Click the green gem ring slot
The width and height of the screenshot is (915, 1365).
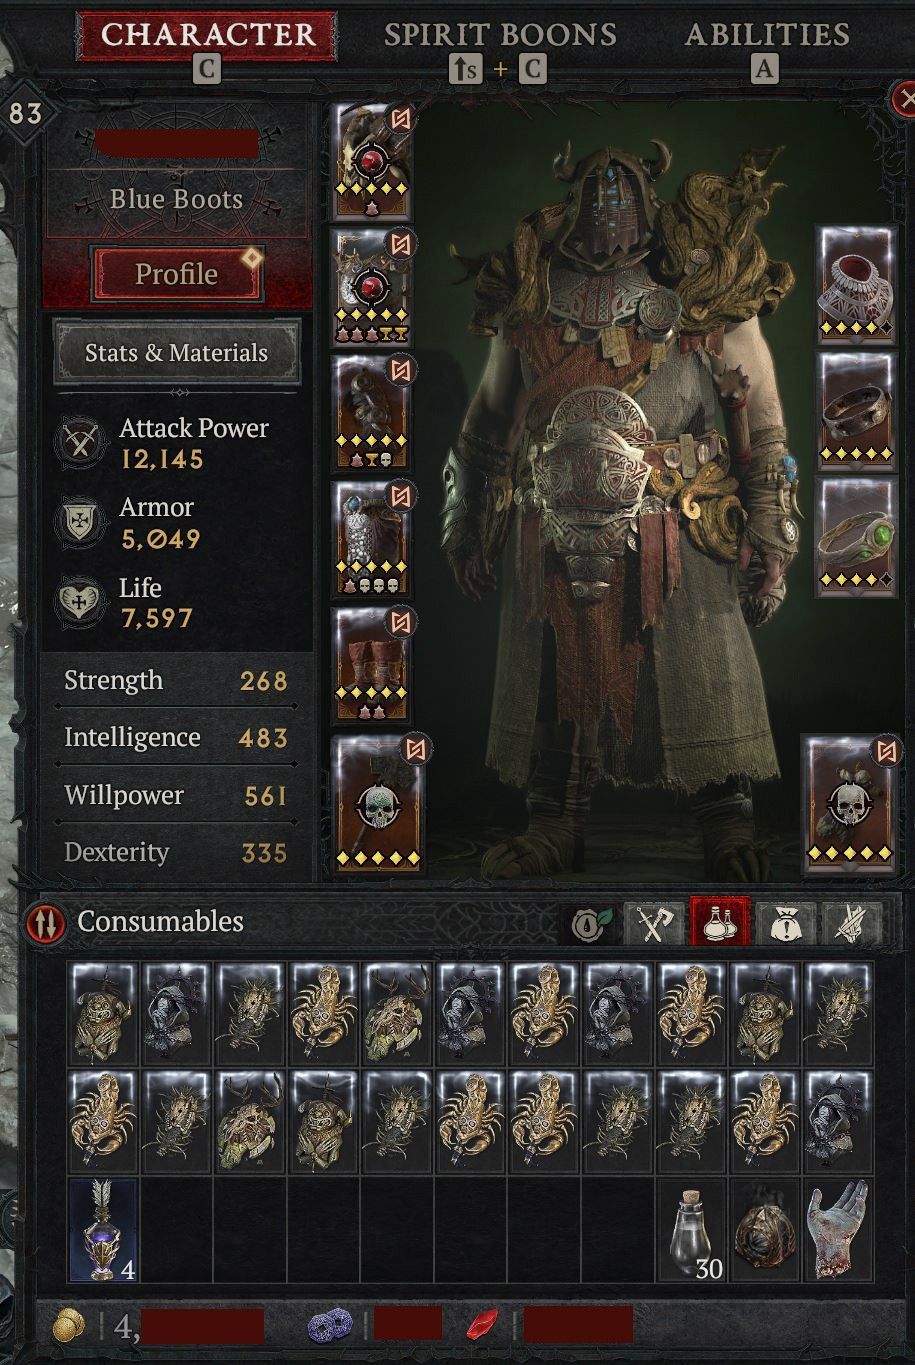click(856, 537)
